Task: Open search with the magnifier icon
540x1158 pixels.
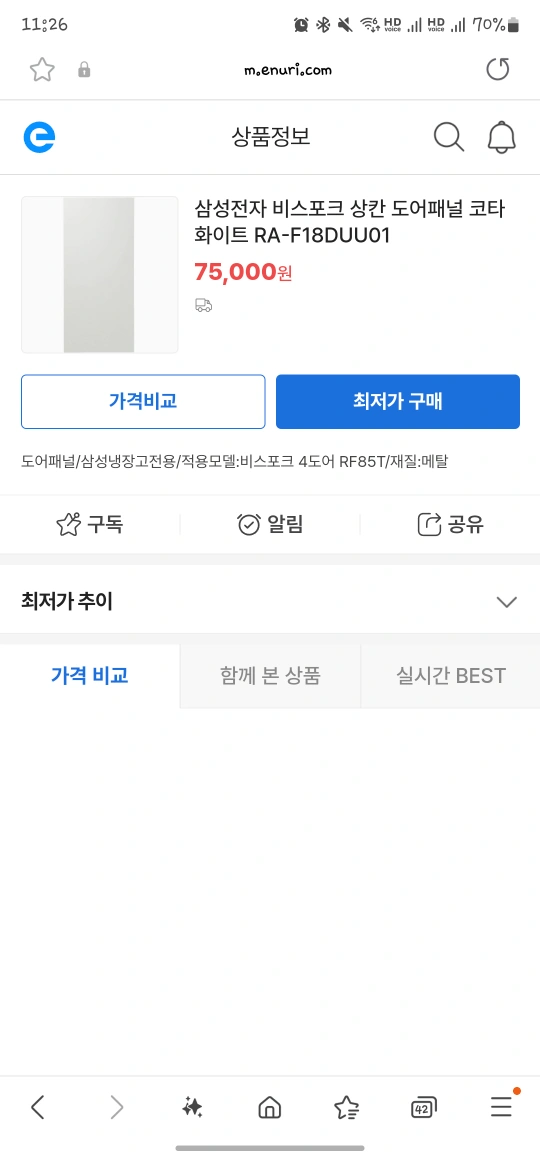Action: [x=448, y=137]
